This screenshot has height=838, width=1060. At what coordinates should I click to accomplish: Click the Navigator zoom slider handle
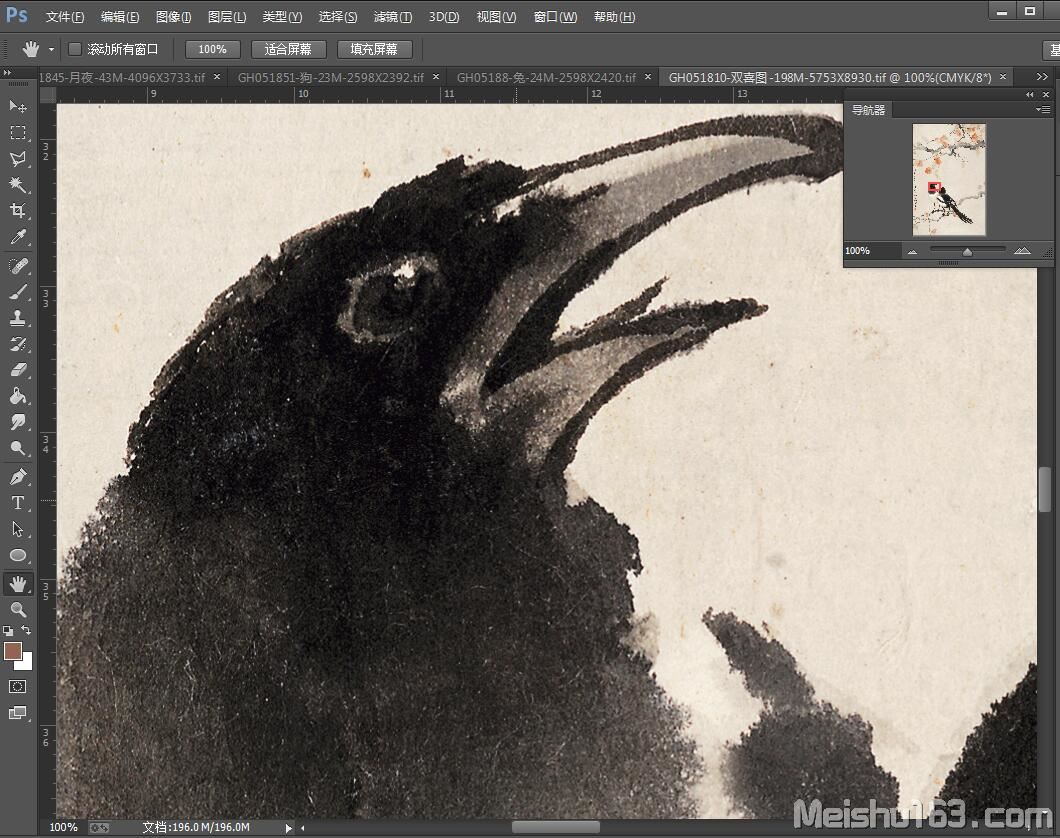(967, 251)
